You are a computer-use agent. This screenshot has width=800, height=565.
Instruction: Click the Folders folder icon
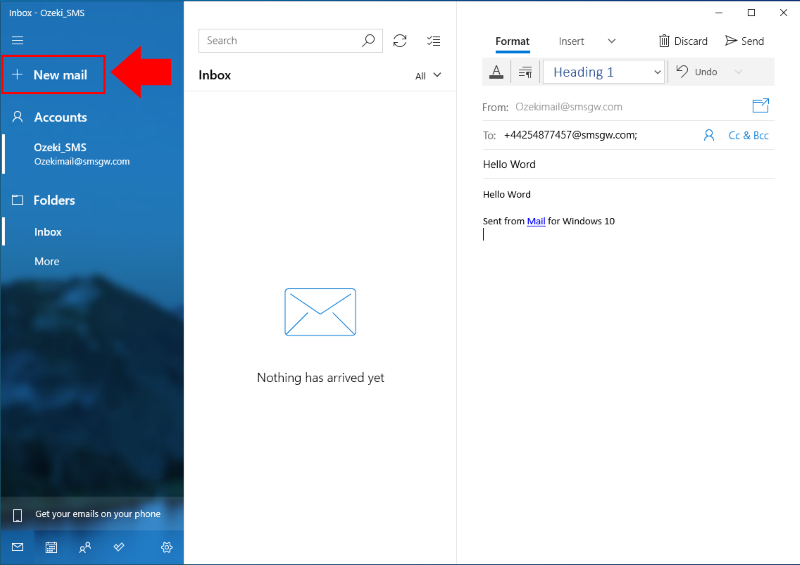(17, 200)
